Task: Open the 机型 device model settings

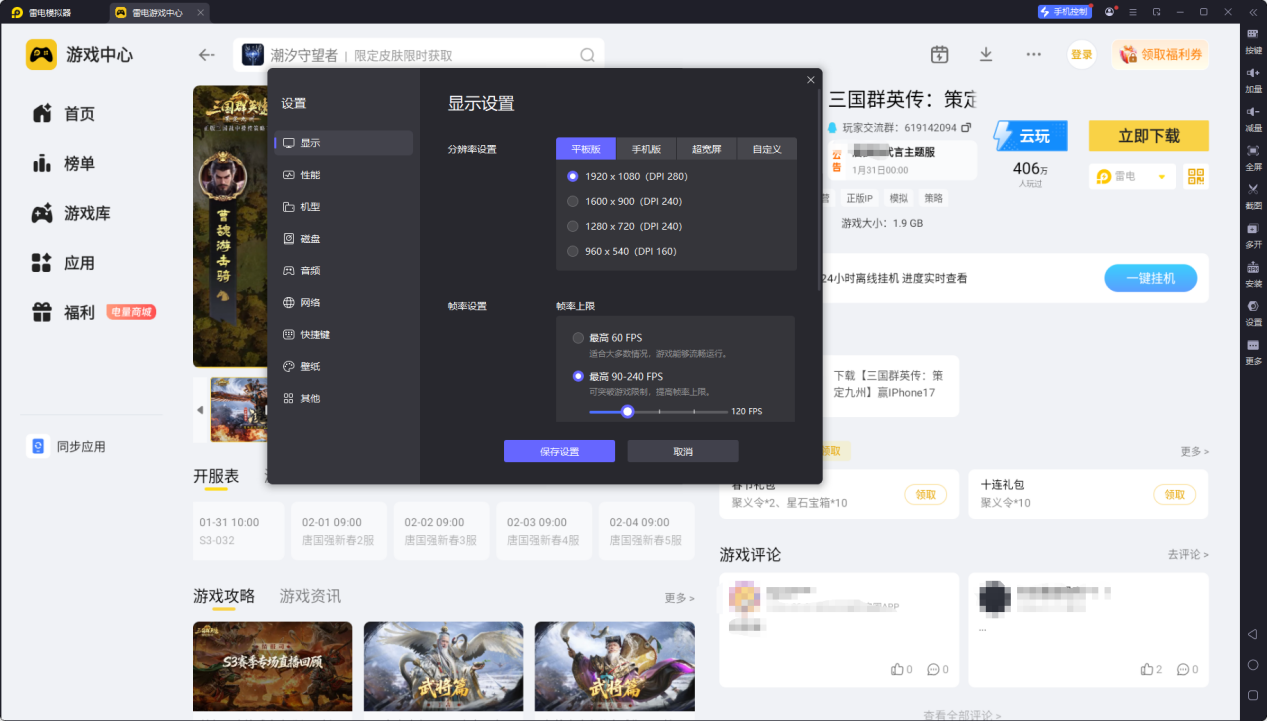Action: (x=343, y=207)
